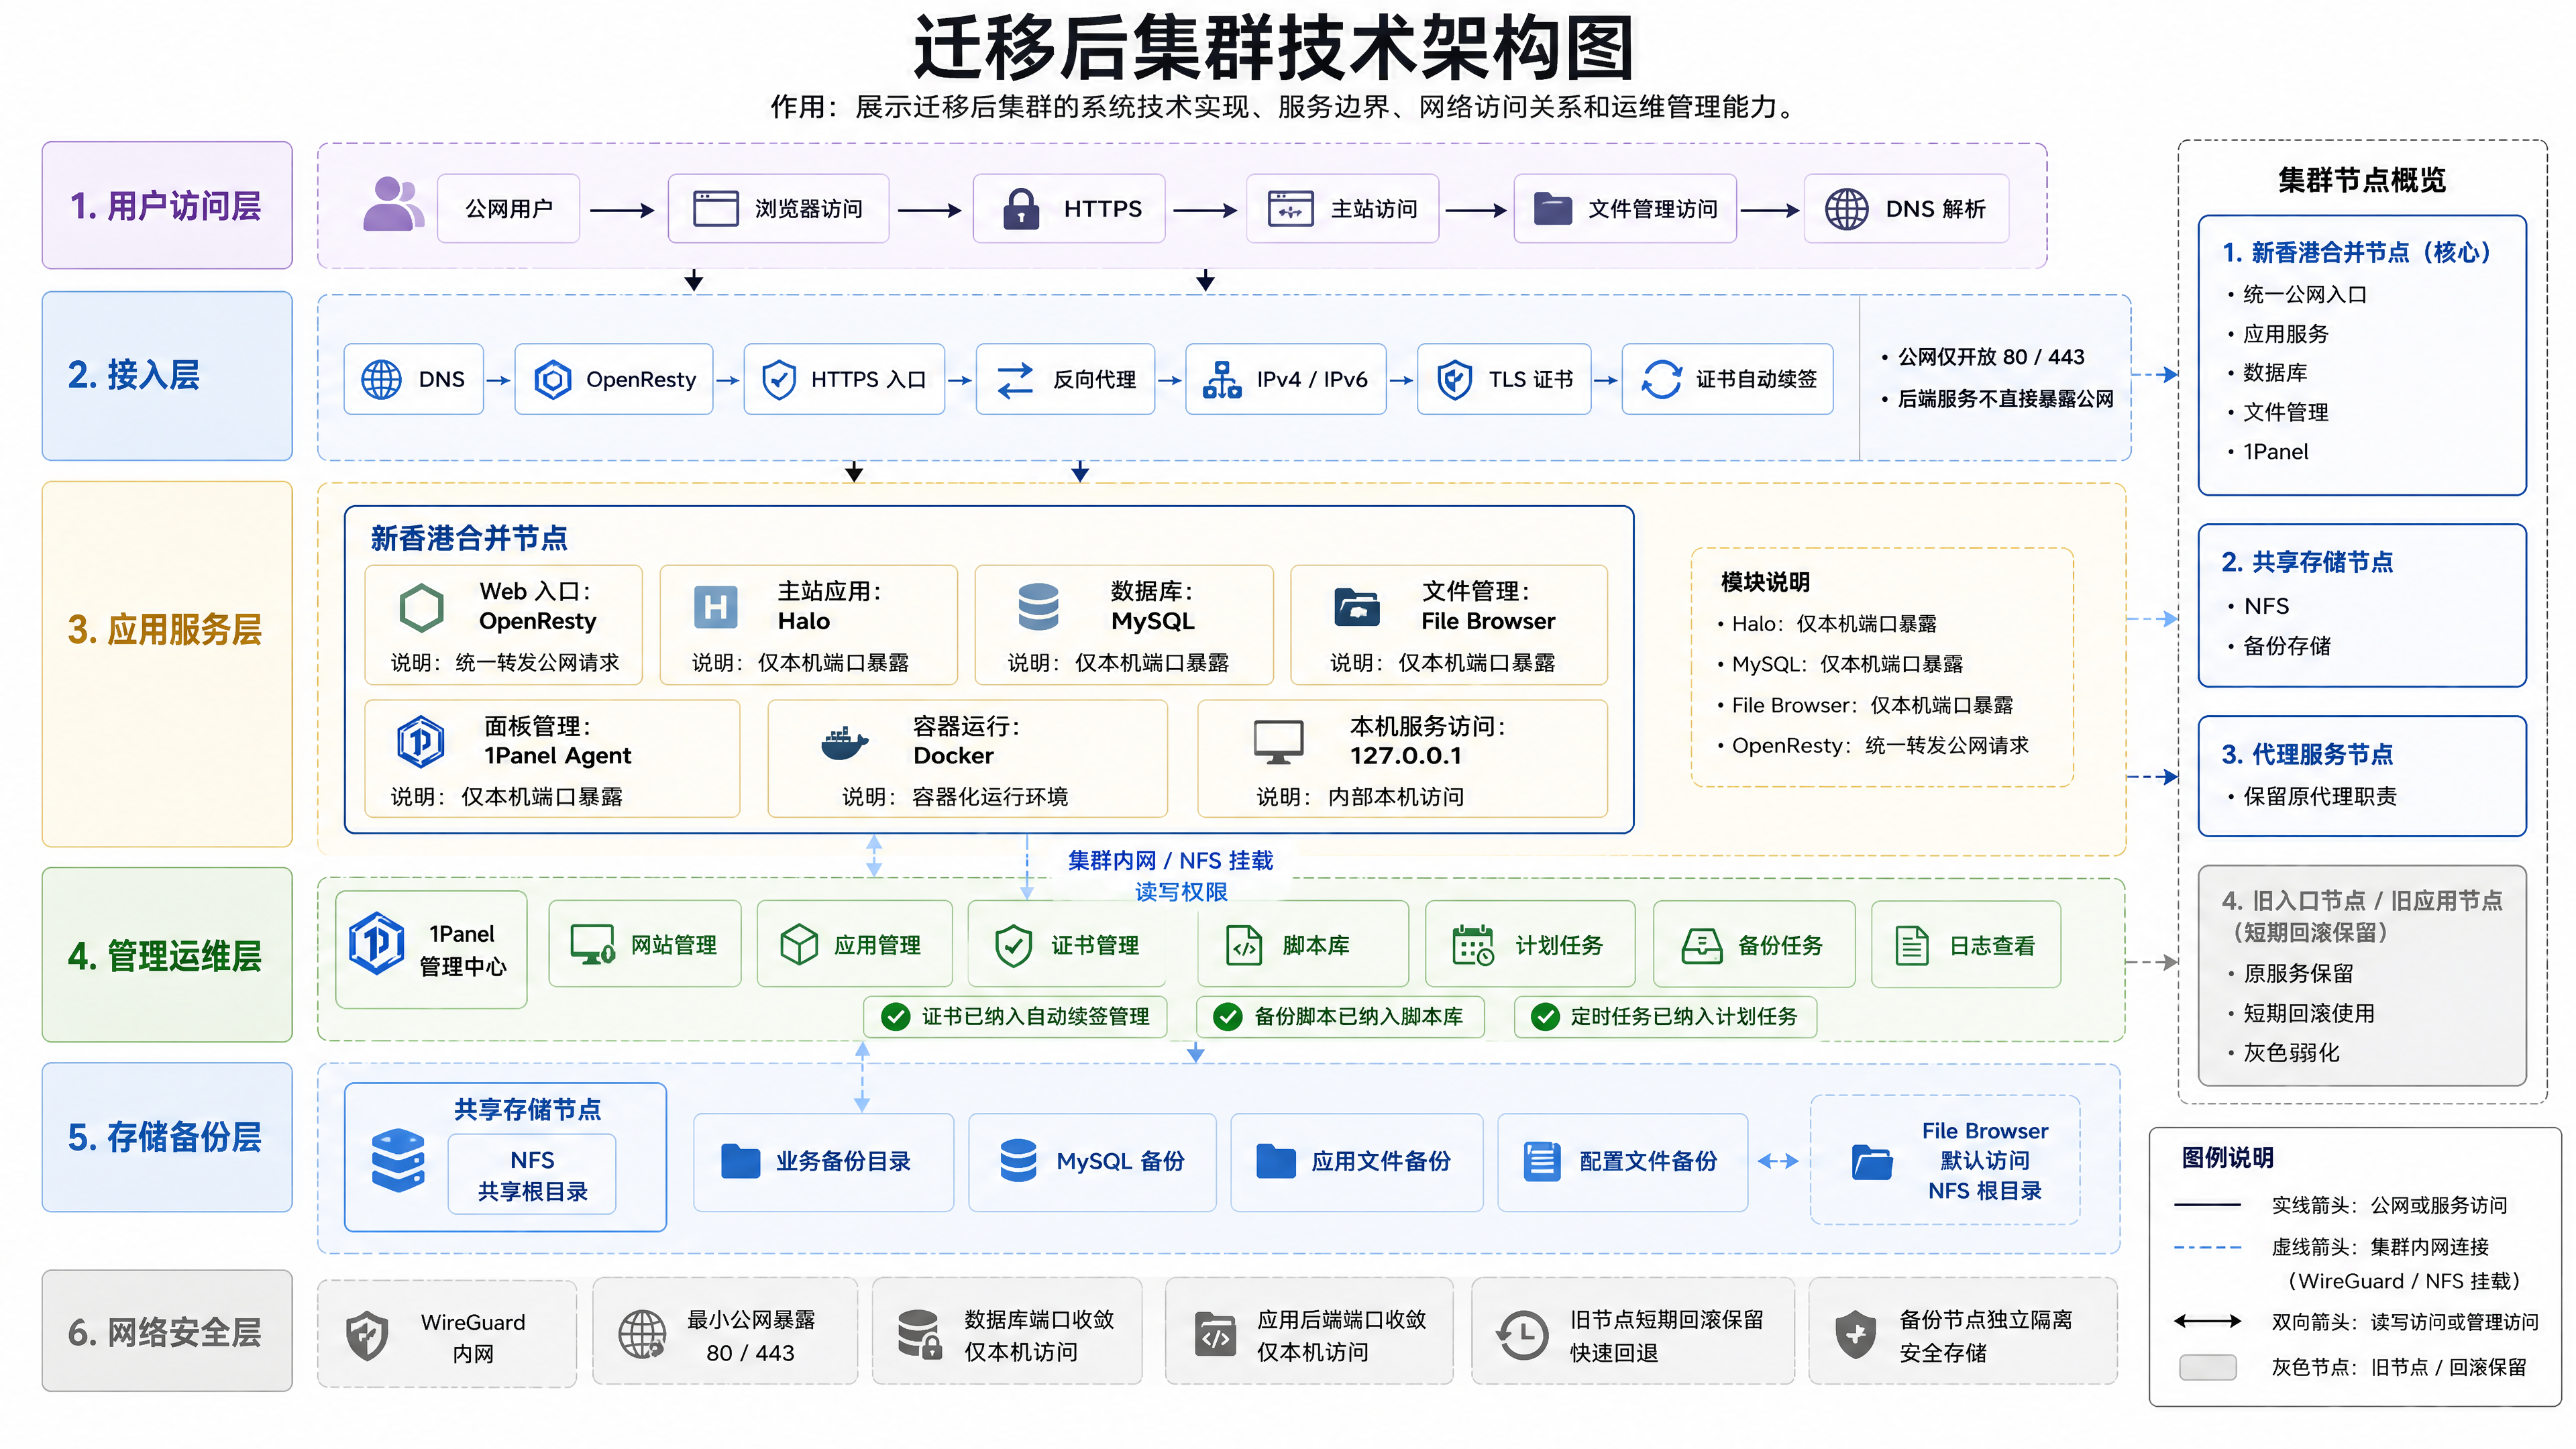Click the 6. 网络安全层 layer label
Screen dimensions: 2576x1449
pos(167,1331)
